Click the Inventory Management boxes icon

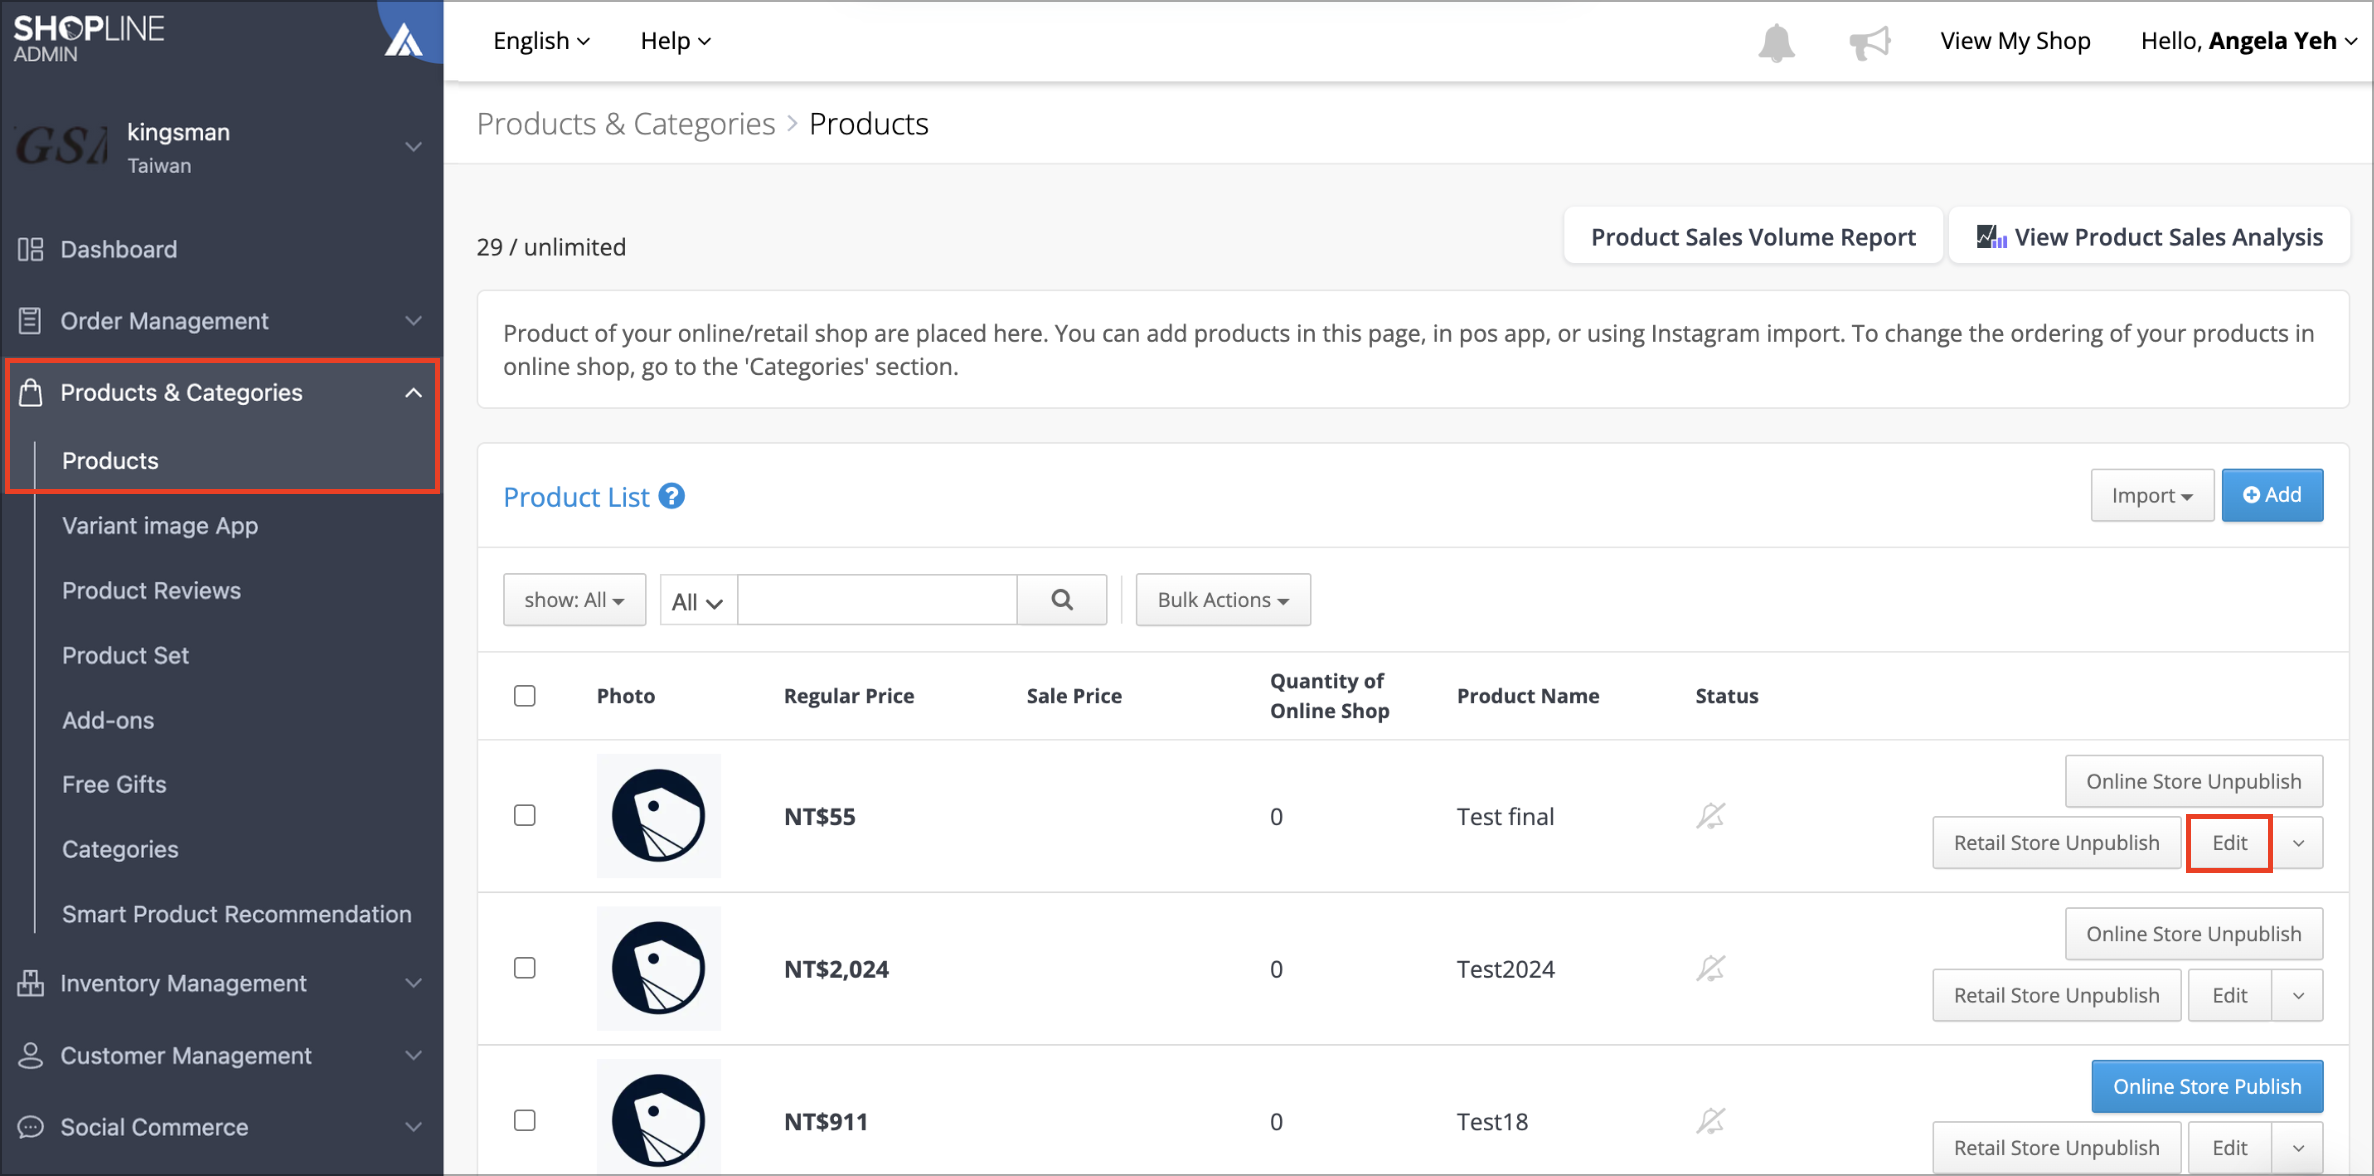tap(30, 983)
